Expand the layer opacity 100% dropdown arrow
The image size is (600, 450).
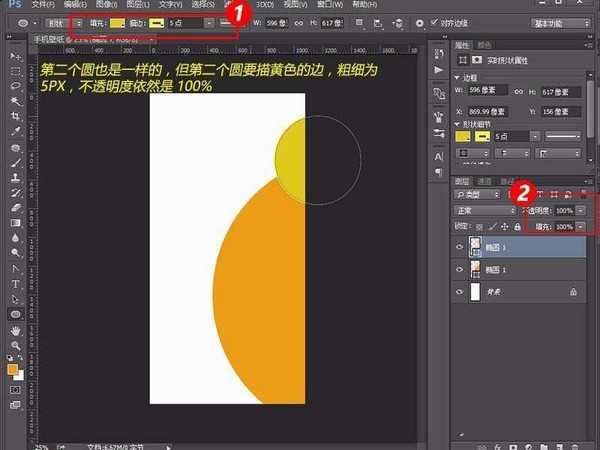581,211
